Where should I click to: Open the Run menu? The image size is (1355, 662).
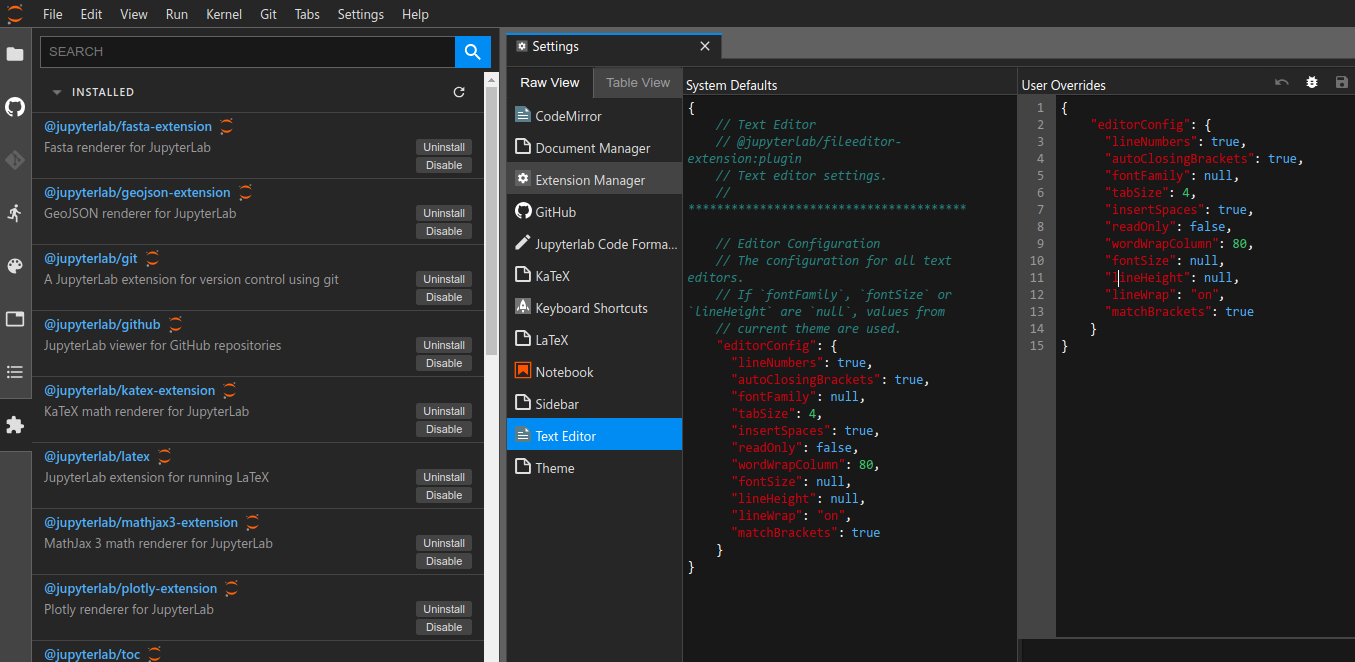click(x=177, y=14)
